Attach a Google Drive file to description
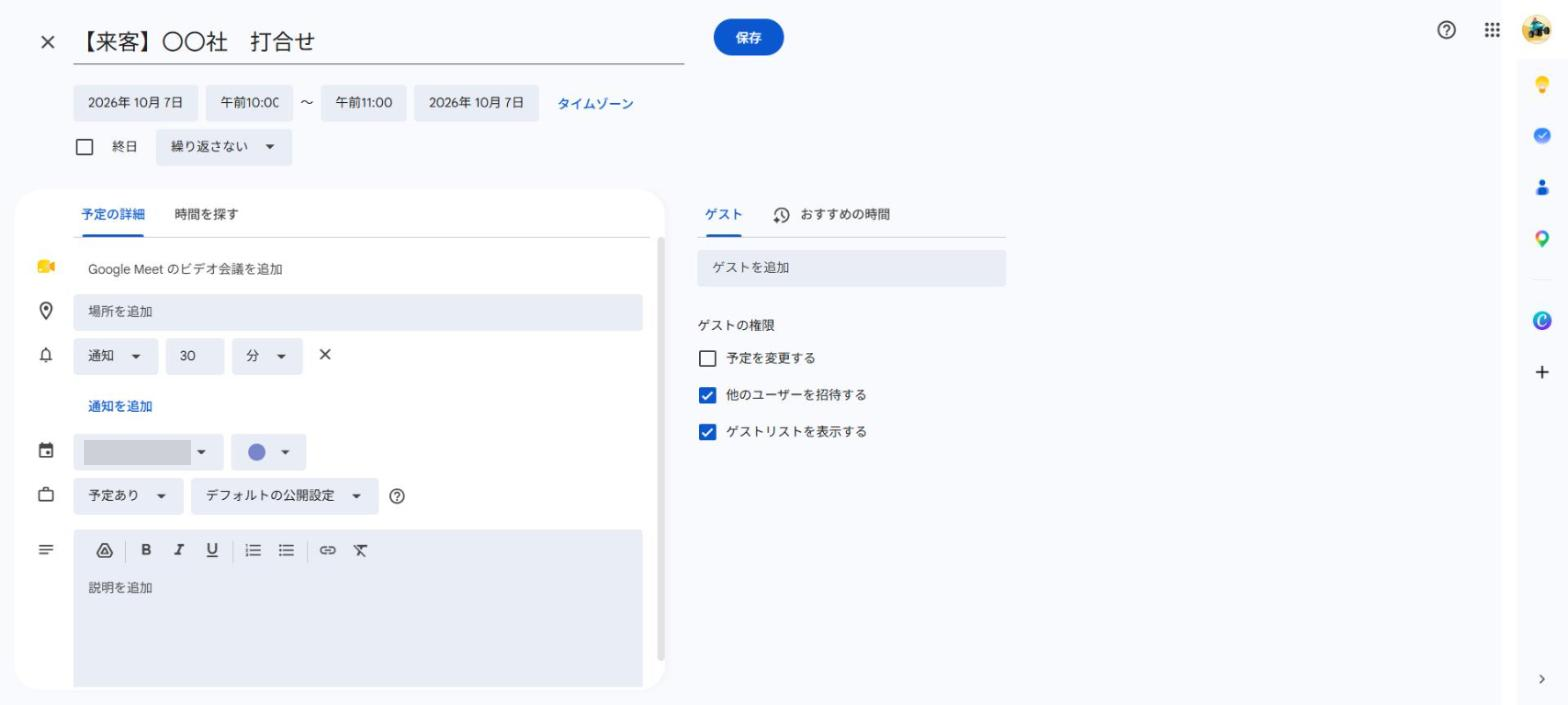The width and height of the screenshot is (1568, 705). pyautogui.click(x=105, y=550)
